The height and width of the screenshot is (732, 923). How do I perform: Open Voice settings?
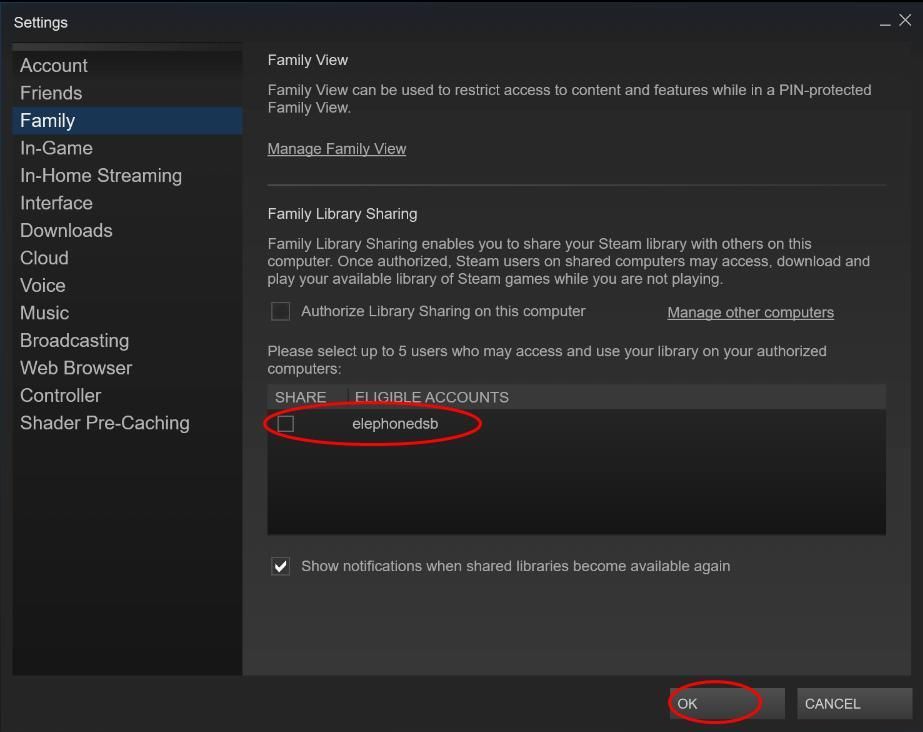pyautogui.click(x=43, y=286)
